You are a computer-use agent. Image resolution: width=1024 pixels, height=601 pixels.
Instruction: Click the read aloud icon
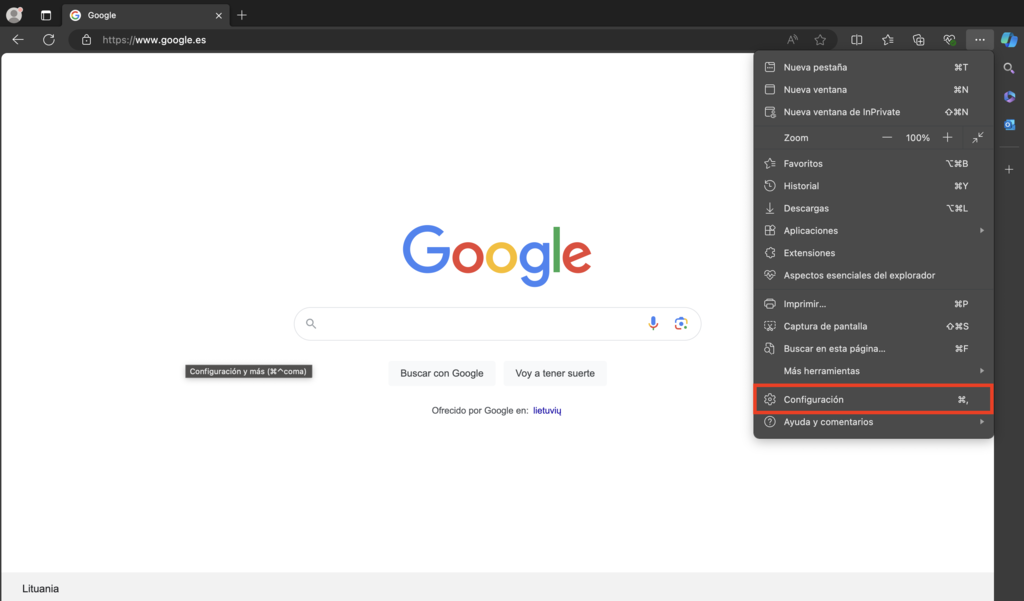(x=792, y=39)
